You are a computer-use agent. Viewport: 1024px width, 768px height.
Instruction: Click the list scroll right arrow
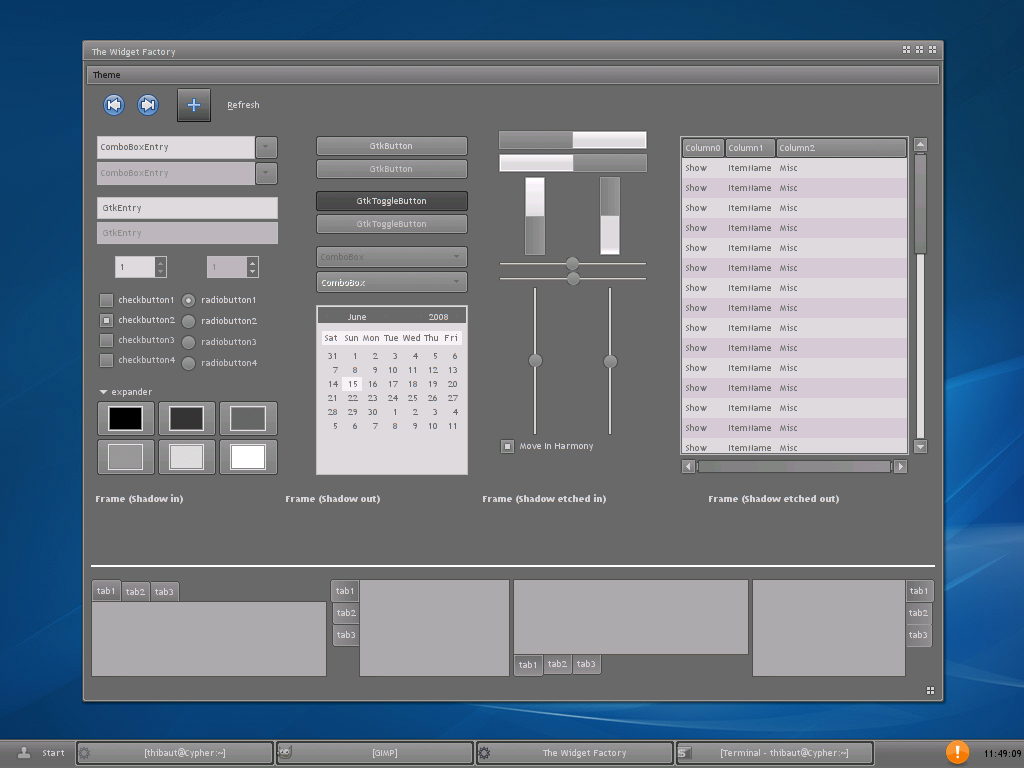901,466
